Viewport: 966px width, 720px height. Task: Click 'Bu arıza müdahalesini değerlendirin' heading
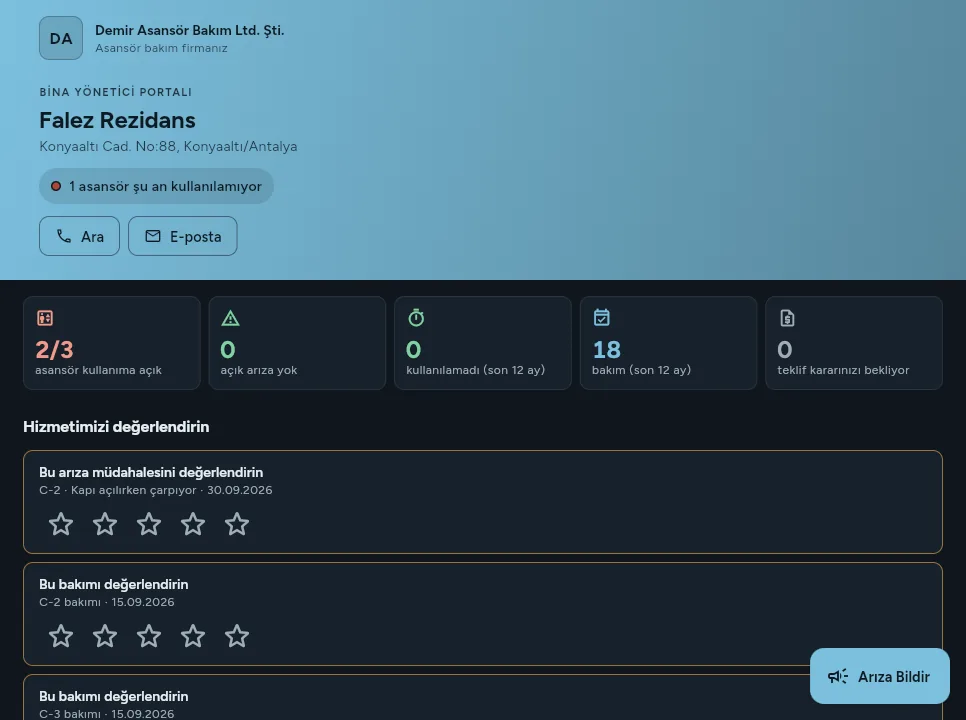(x=151, y=472)
